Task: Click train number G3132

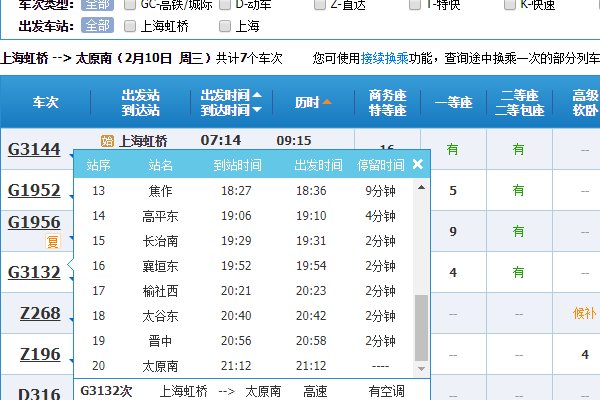Action: pyautogui.click(x=34, y=271)
